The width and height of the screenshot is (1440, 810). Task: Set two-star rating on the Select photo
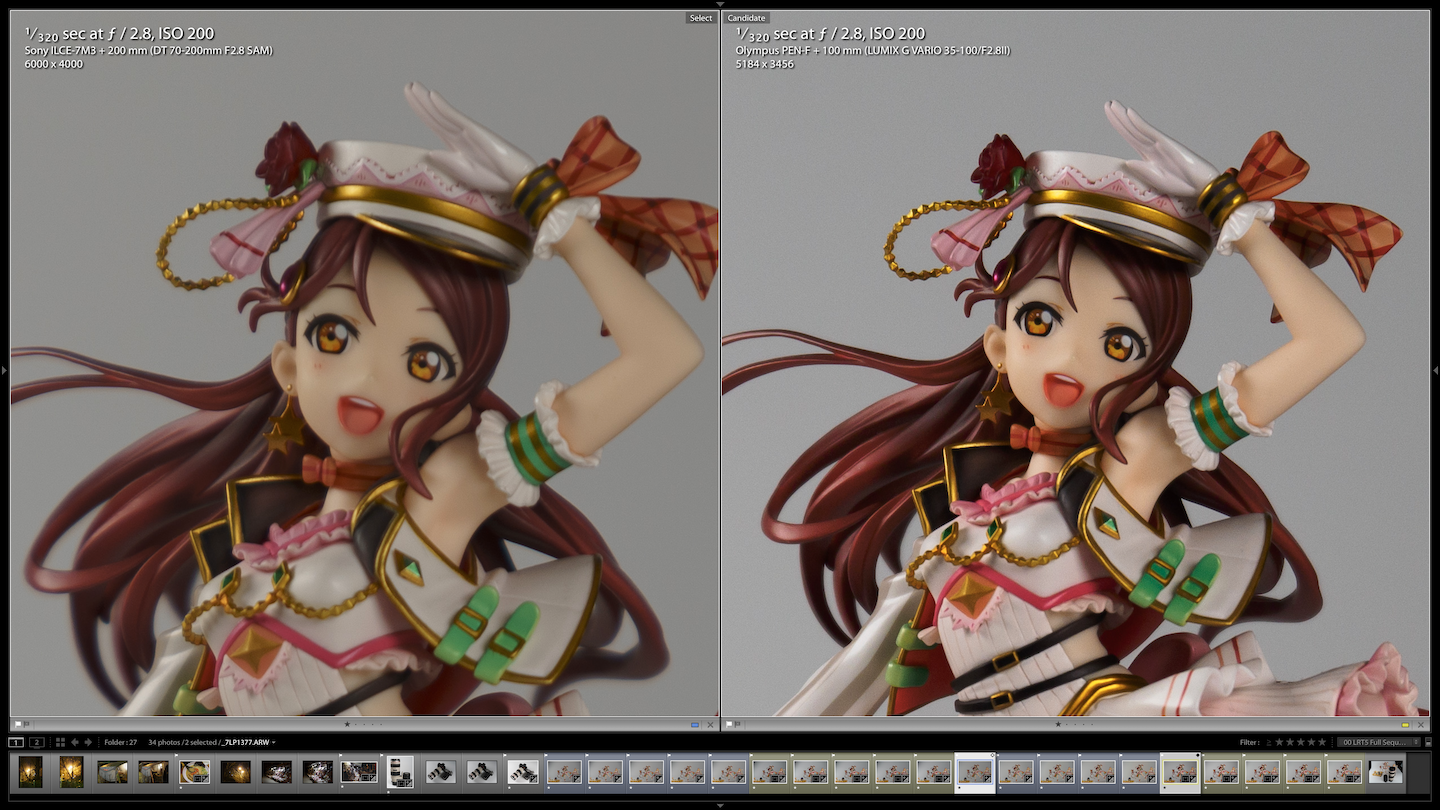(x=356, y=724)
